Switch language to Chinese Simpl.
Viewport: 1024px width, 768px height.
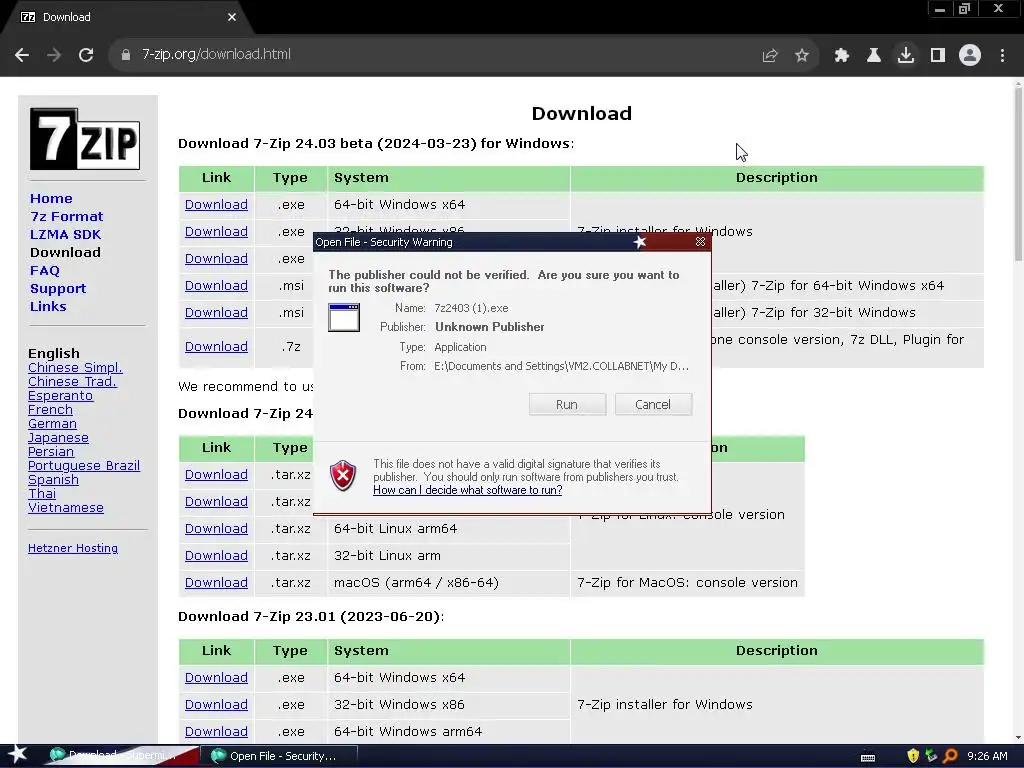click(75, 368)
